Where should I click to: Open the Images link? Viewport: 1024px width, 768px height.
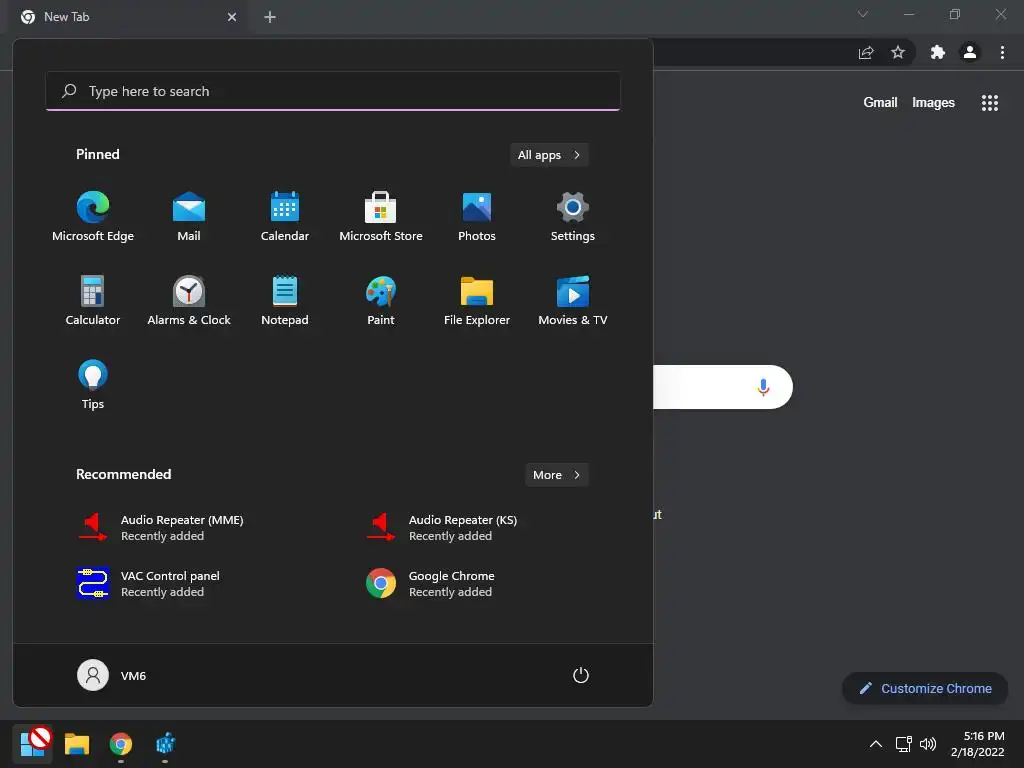(x=933, y=103)
